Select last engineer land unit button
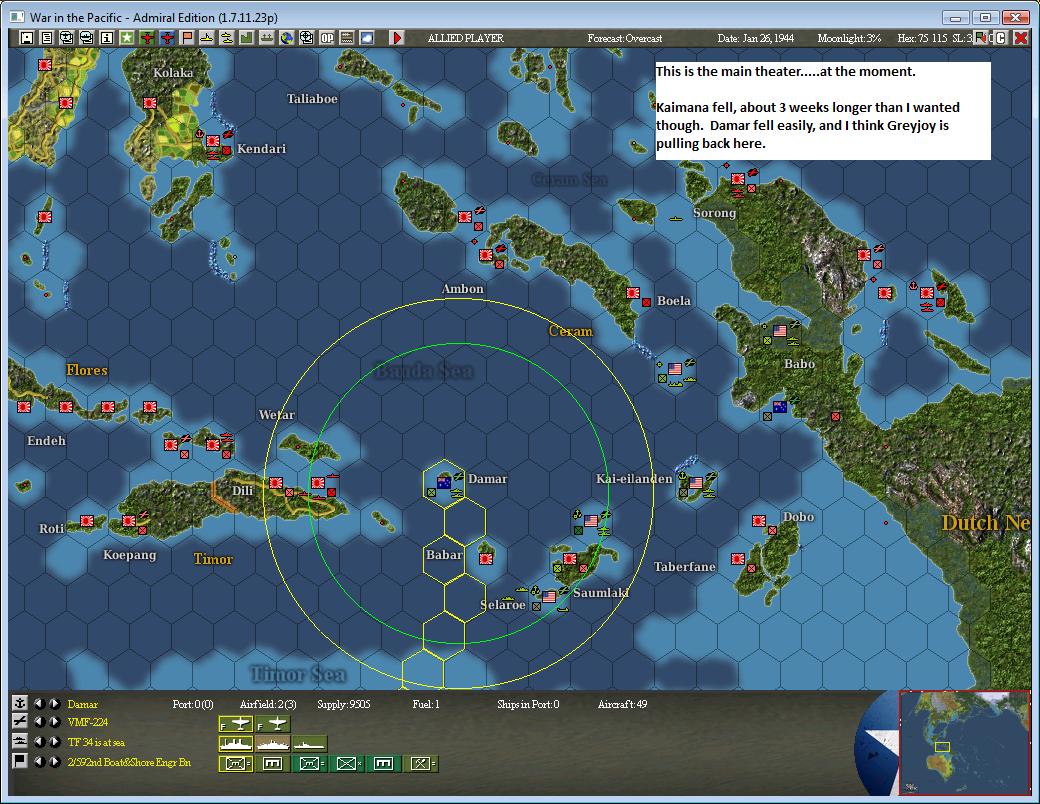This screenshot has width=1040, height=804. point(421,764)
